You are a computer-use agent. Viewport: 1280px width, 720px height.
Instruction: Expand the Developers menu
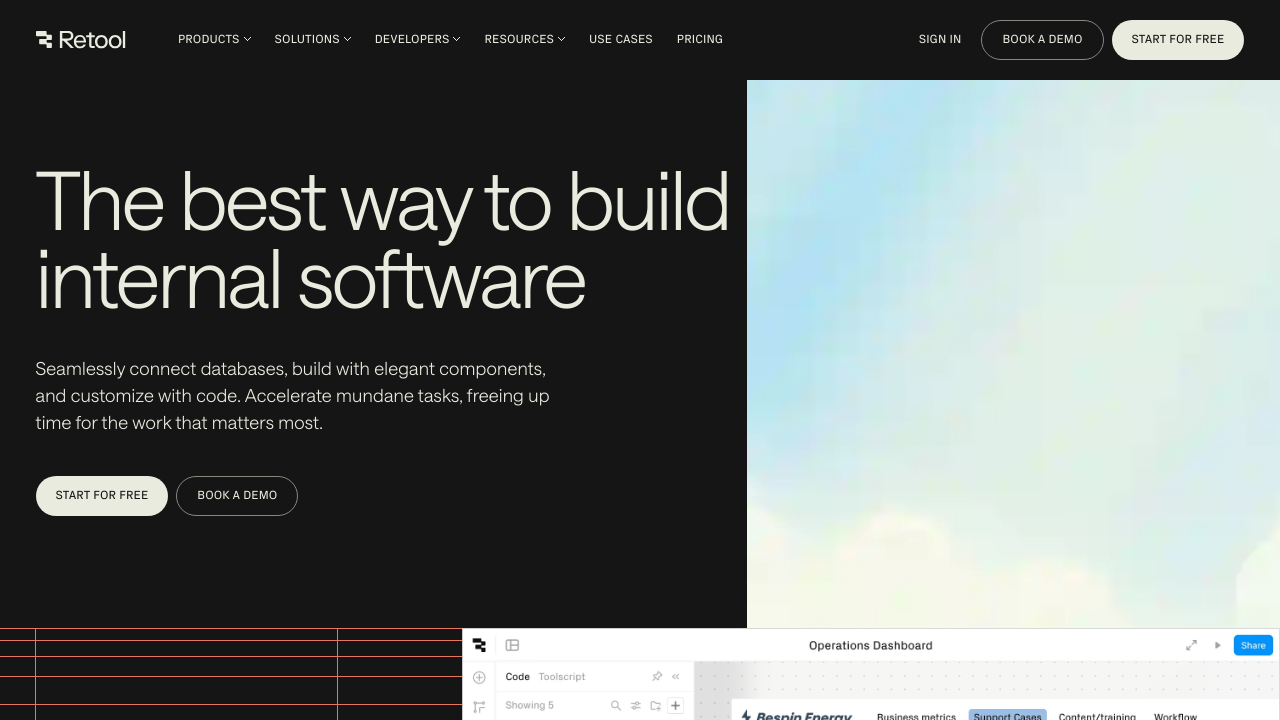pyautogui.click(x=417, y=40)
